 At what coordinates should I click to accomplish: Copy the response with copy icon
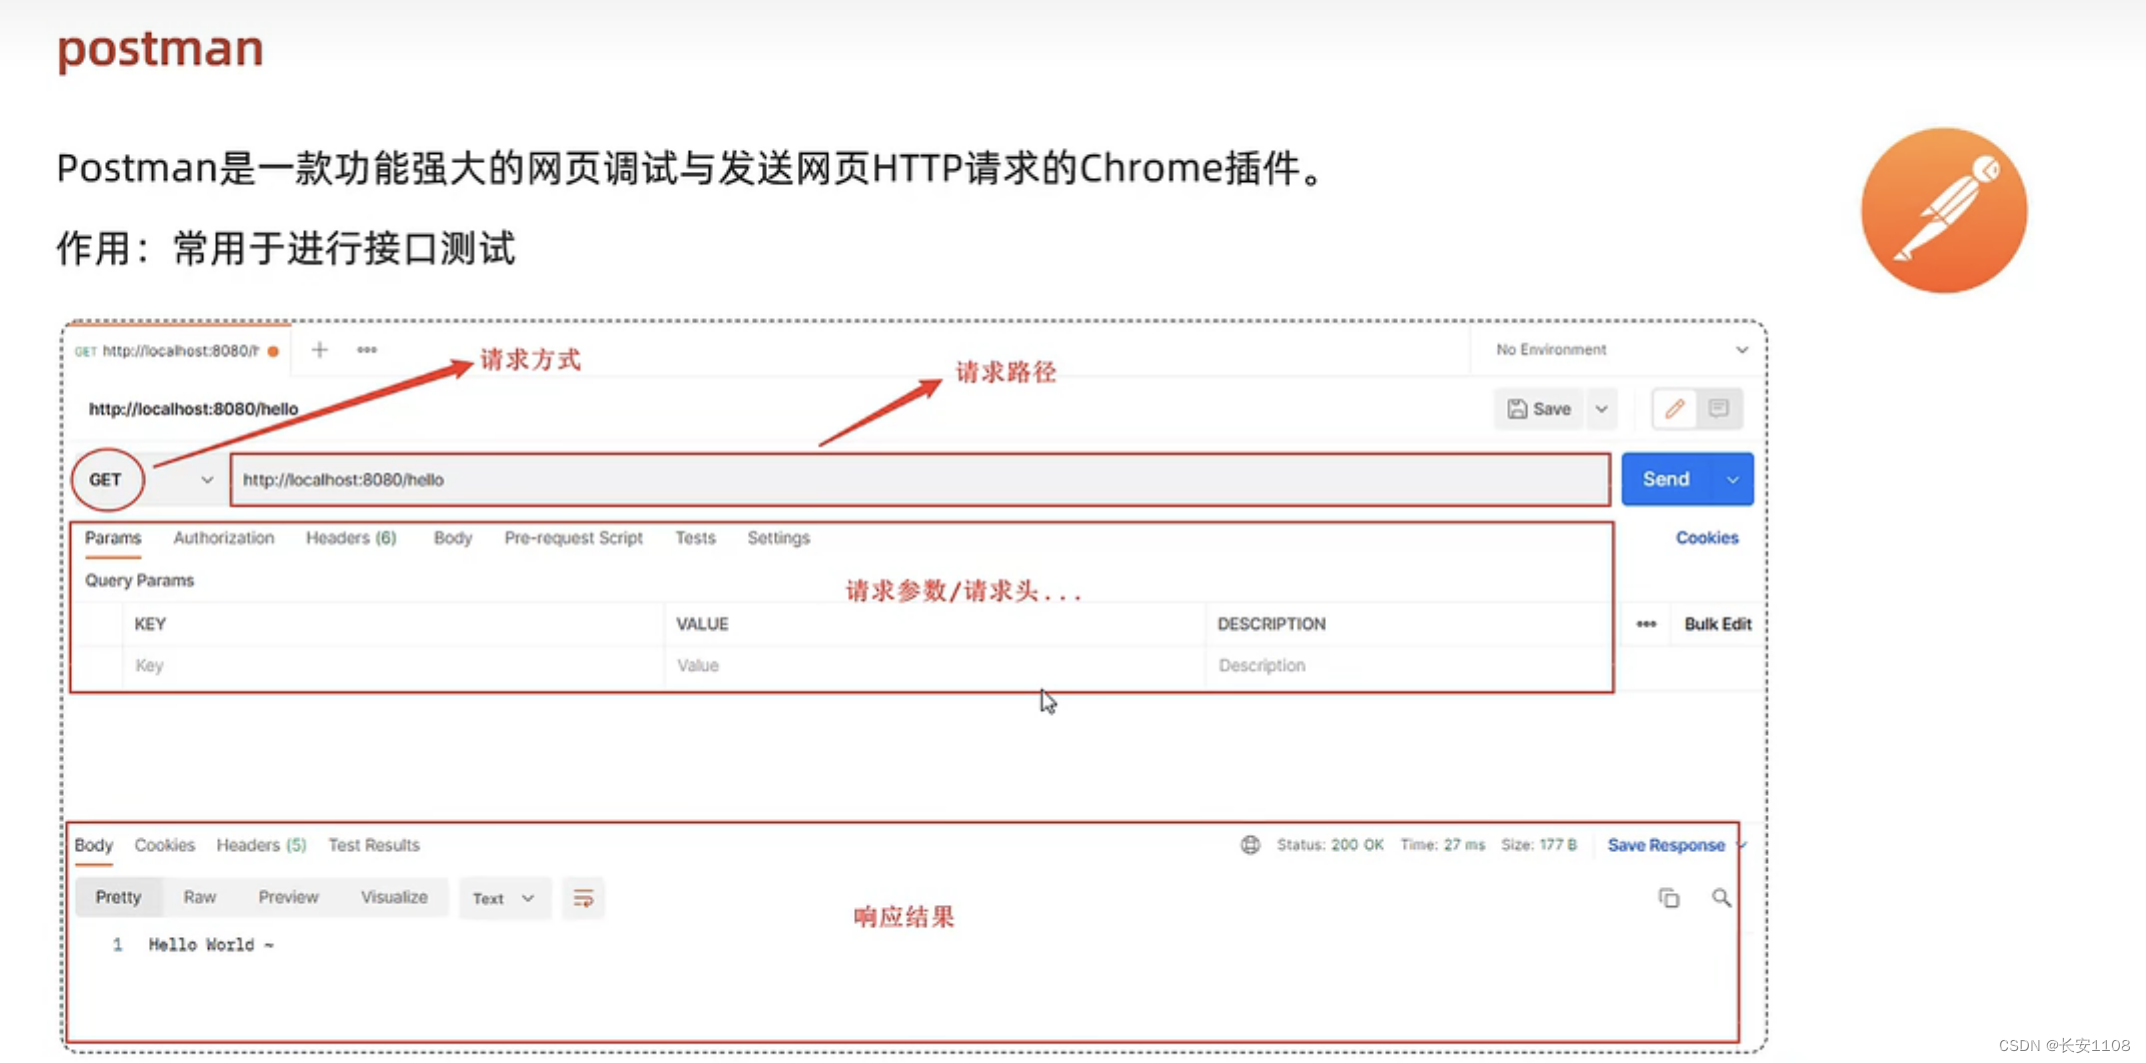[1669, 898]
